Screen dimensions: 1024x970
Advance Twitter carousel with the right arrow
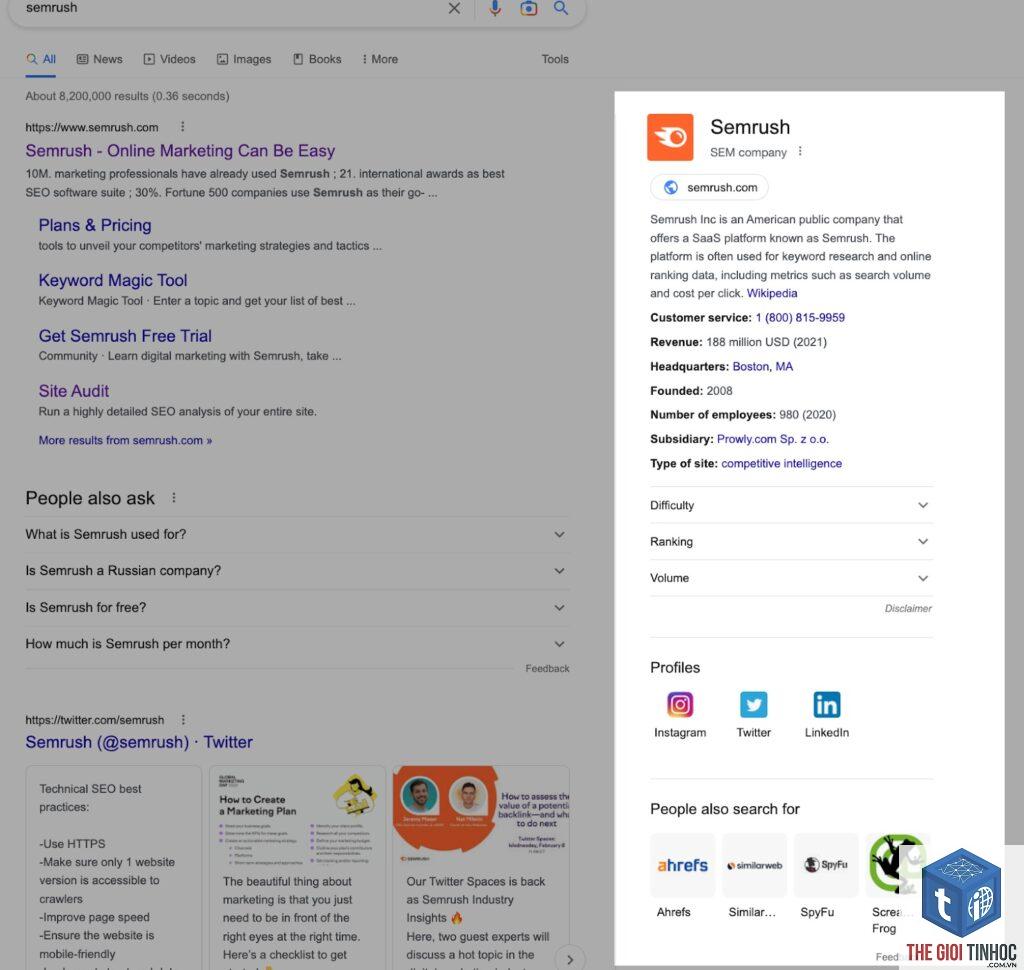(x=569, y=959)
